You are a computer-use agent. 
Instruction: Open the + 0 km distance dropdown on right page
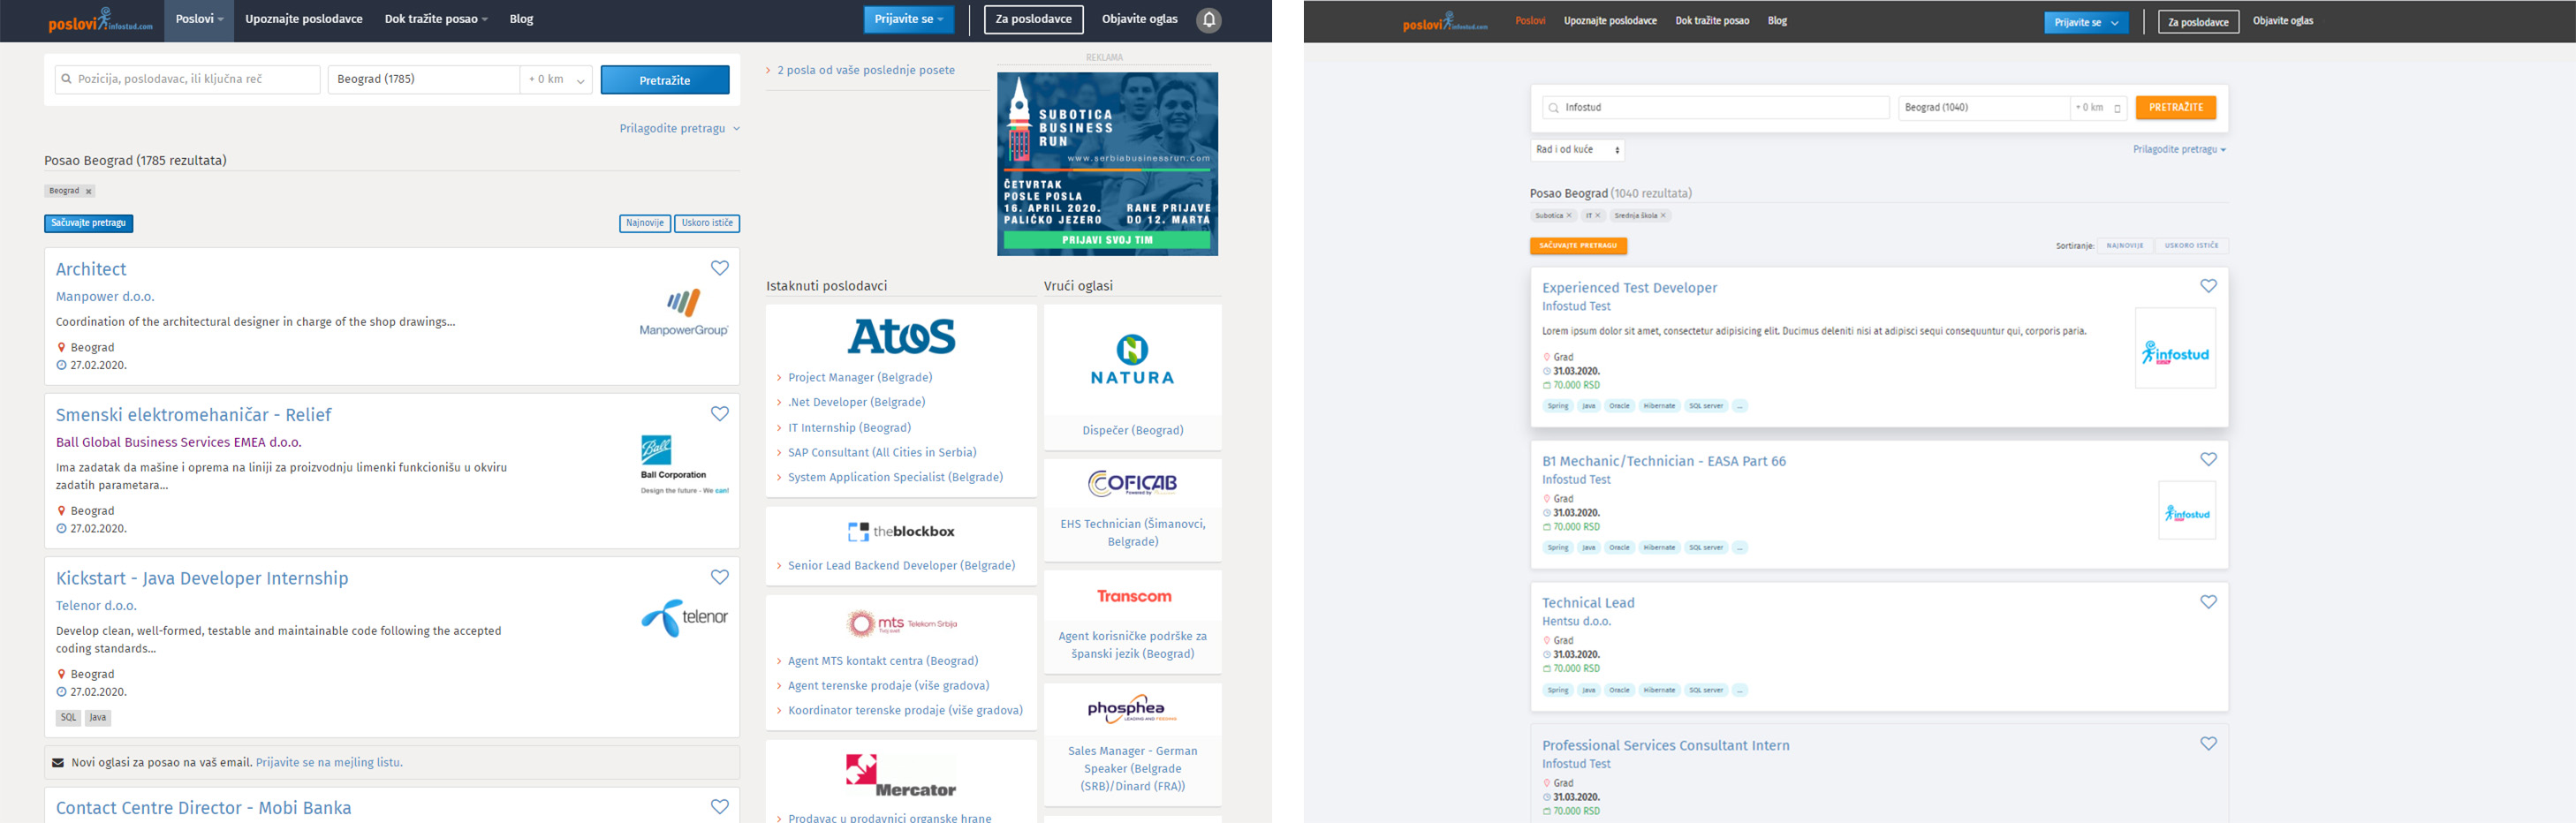click(x=2098, y=108)
